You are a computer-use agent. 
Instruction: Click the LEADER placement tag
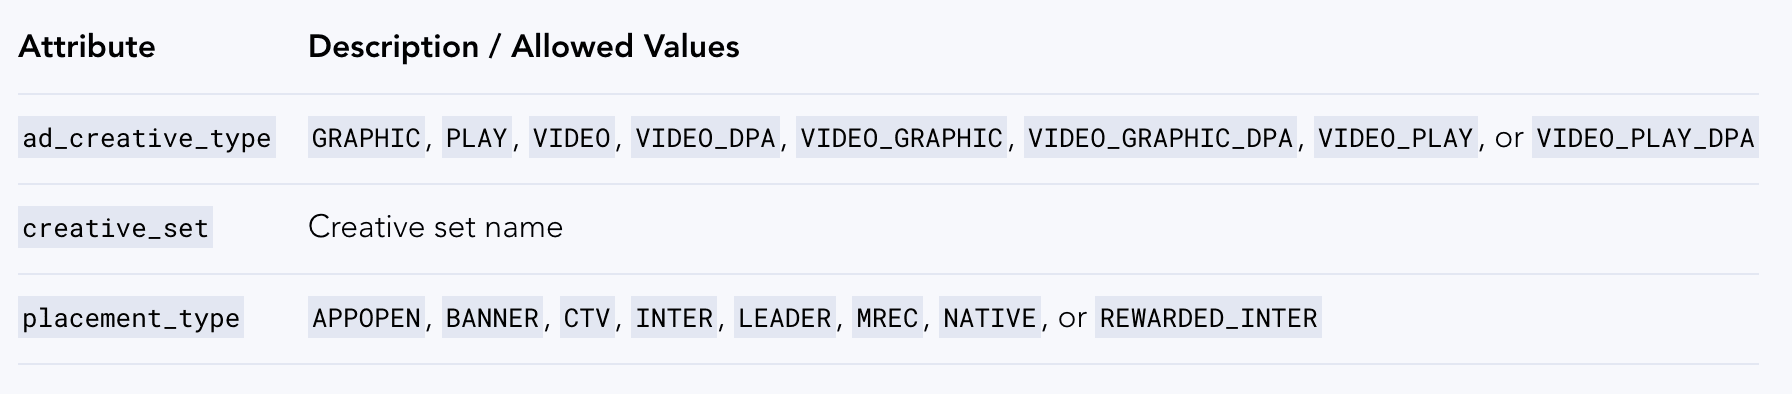click(x=785, y=318)
